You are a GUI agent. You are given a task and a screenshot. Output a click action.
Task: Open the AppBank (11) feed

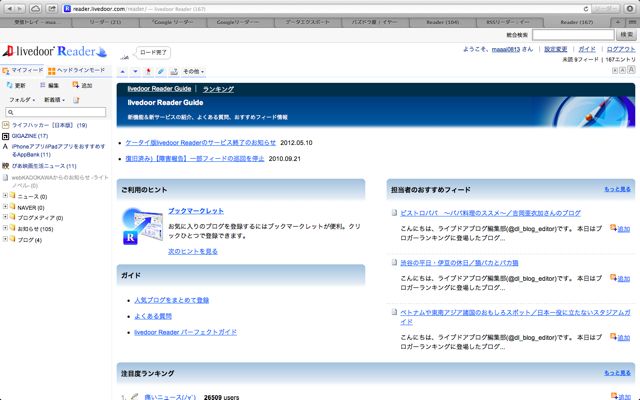pyautogui.click(x=58, y=150)
